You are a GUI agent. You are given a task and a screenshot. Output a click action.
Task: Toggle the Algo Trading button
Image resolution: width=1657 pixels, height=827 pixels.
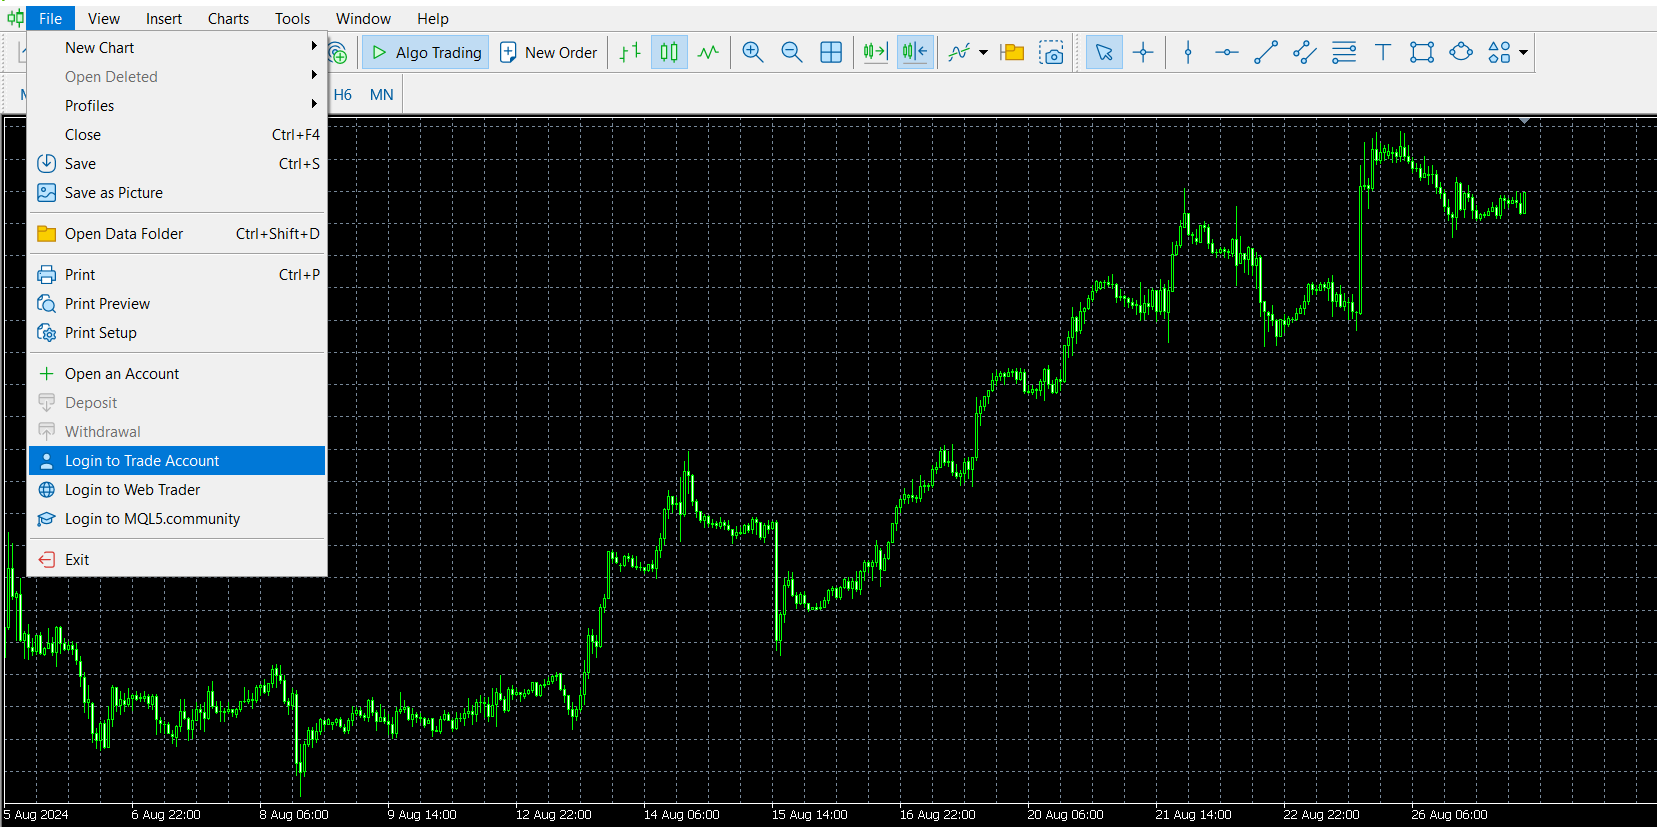426,53
